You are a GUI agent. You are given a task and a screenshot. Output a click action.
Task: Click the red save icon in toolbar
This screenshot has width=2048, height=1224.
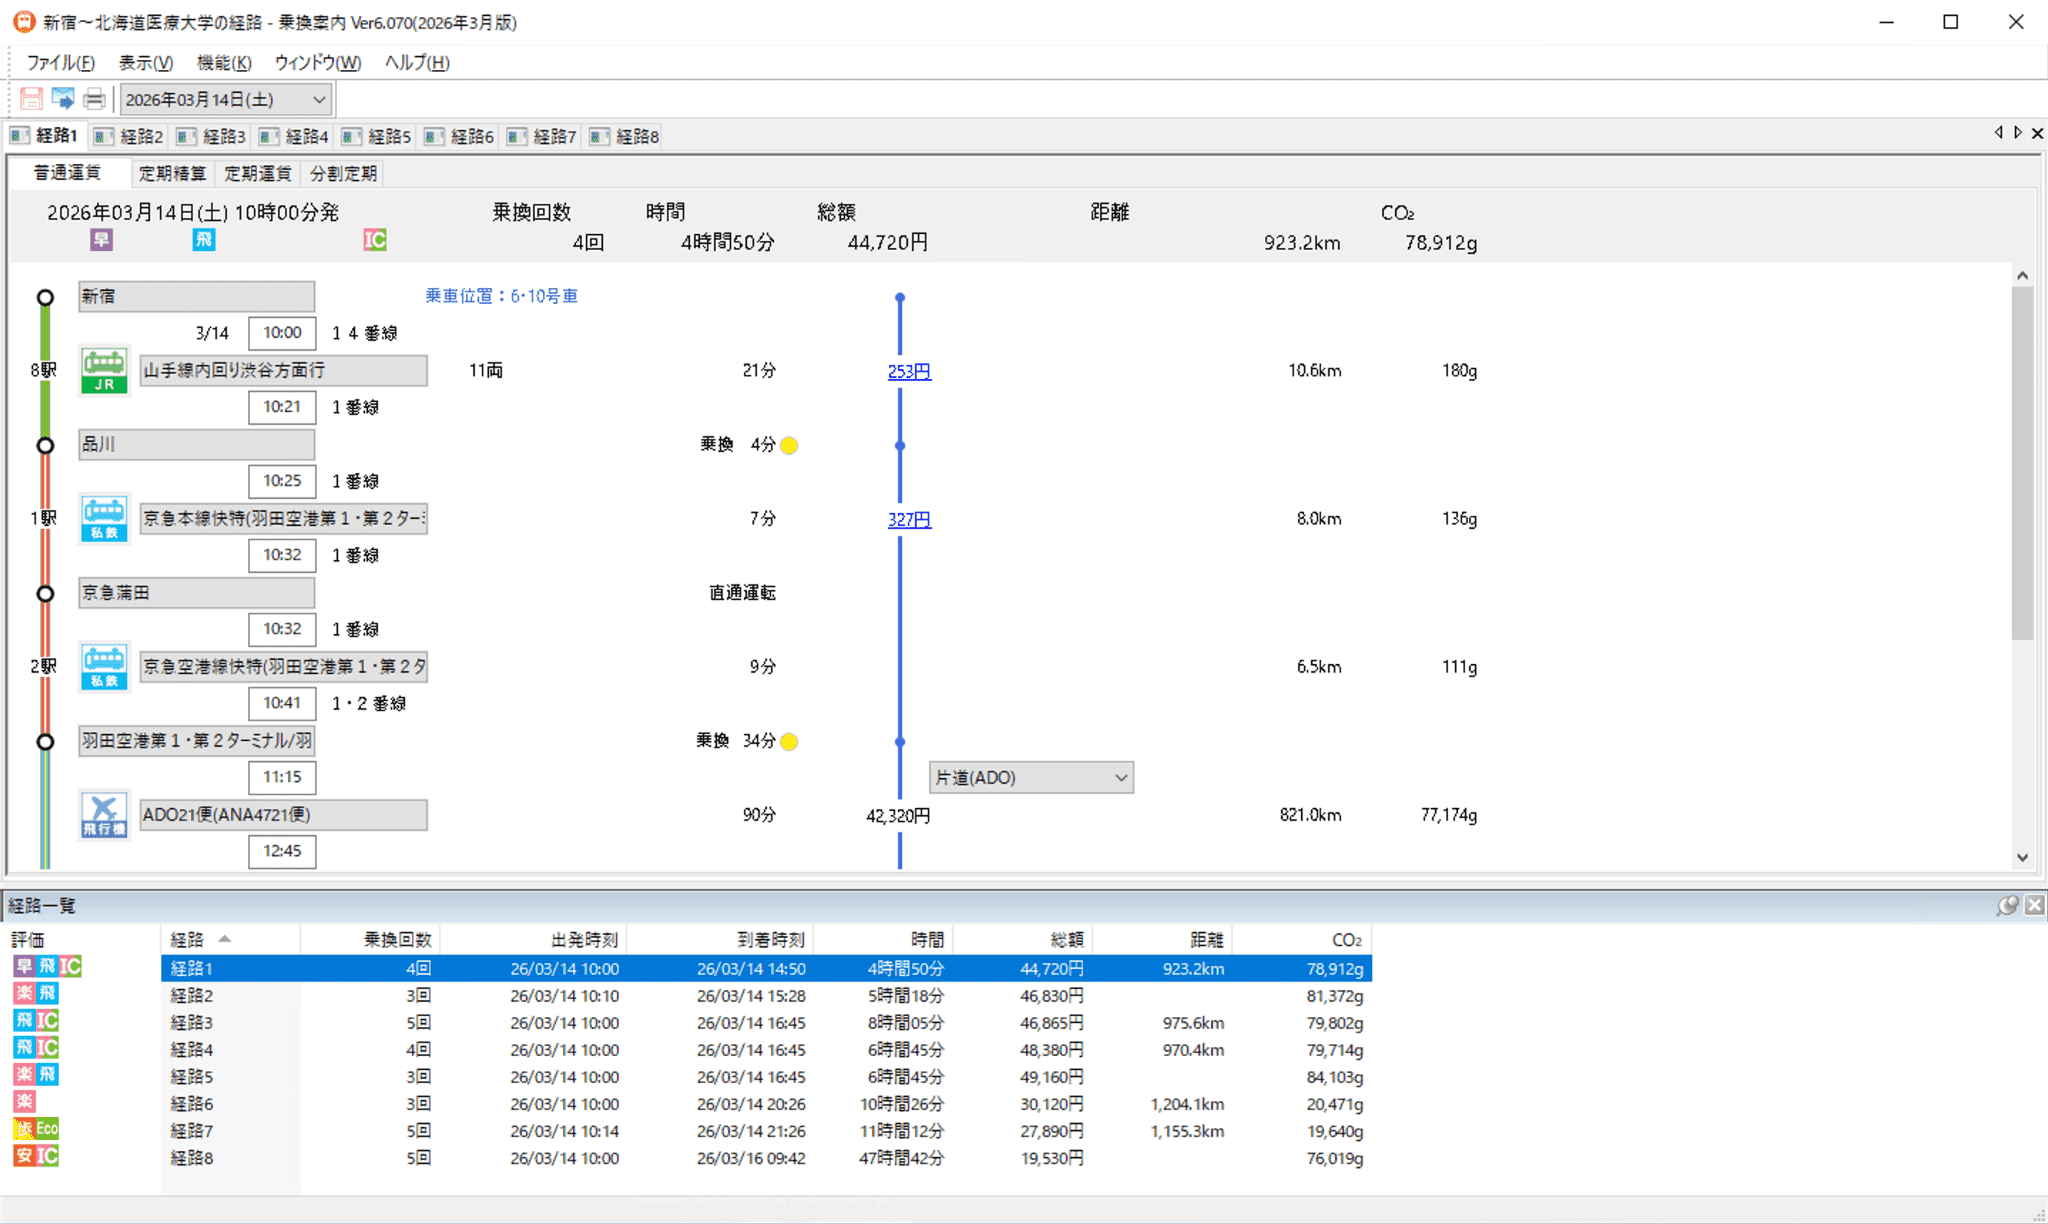tap(31, 99)
